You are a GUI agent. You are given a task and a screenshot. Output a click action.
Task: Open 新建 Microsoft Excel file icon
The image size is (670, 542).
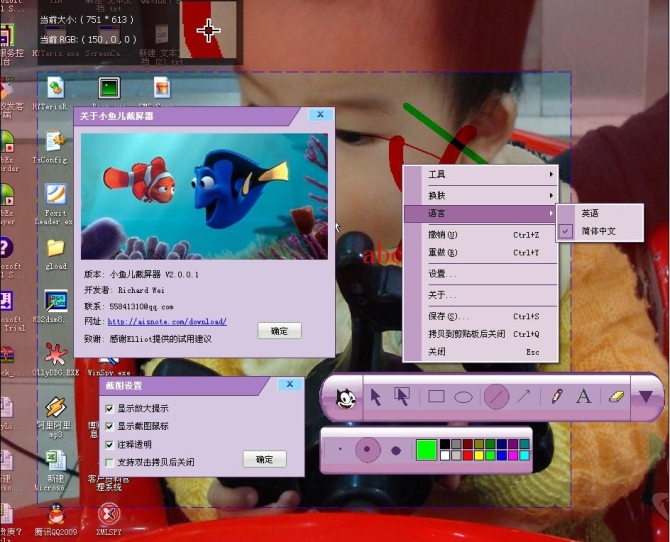[55, 471]
